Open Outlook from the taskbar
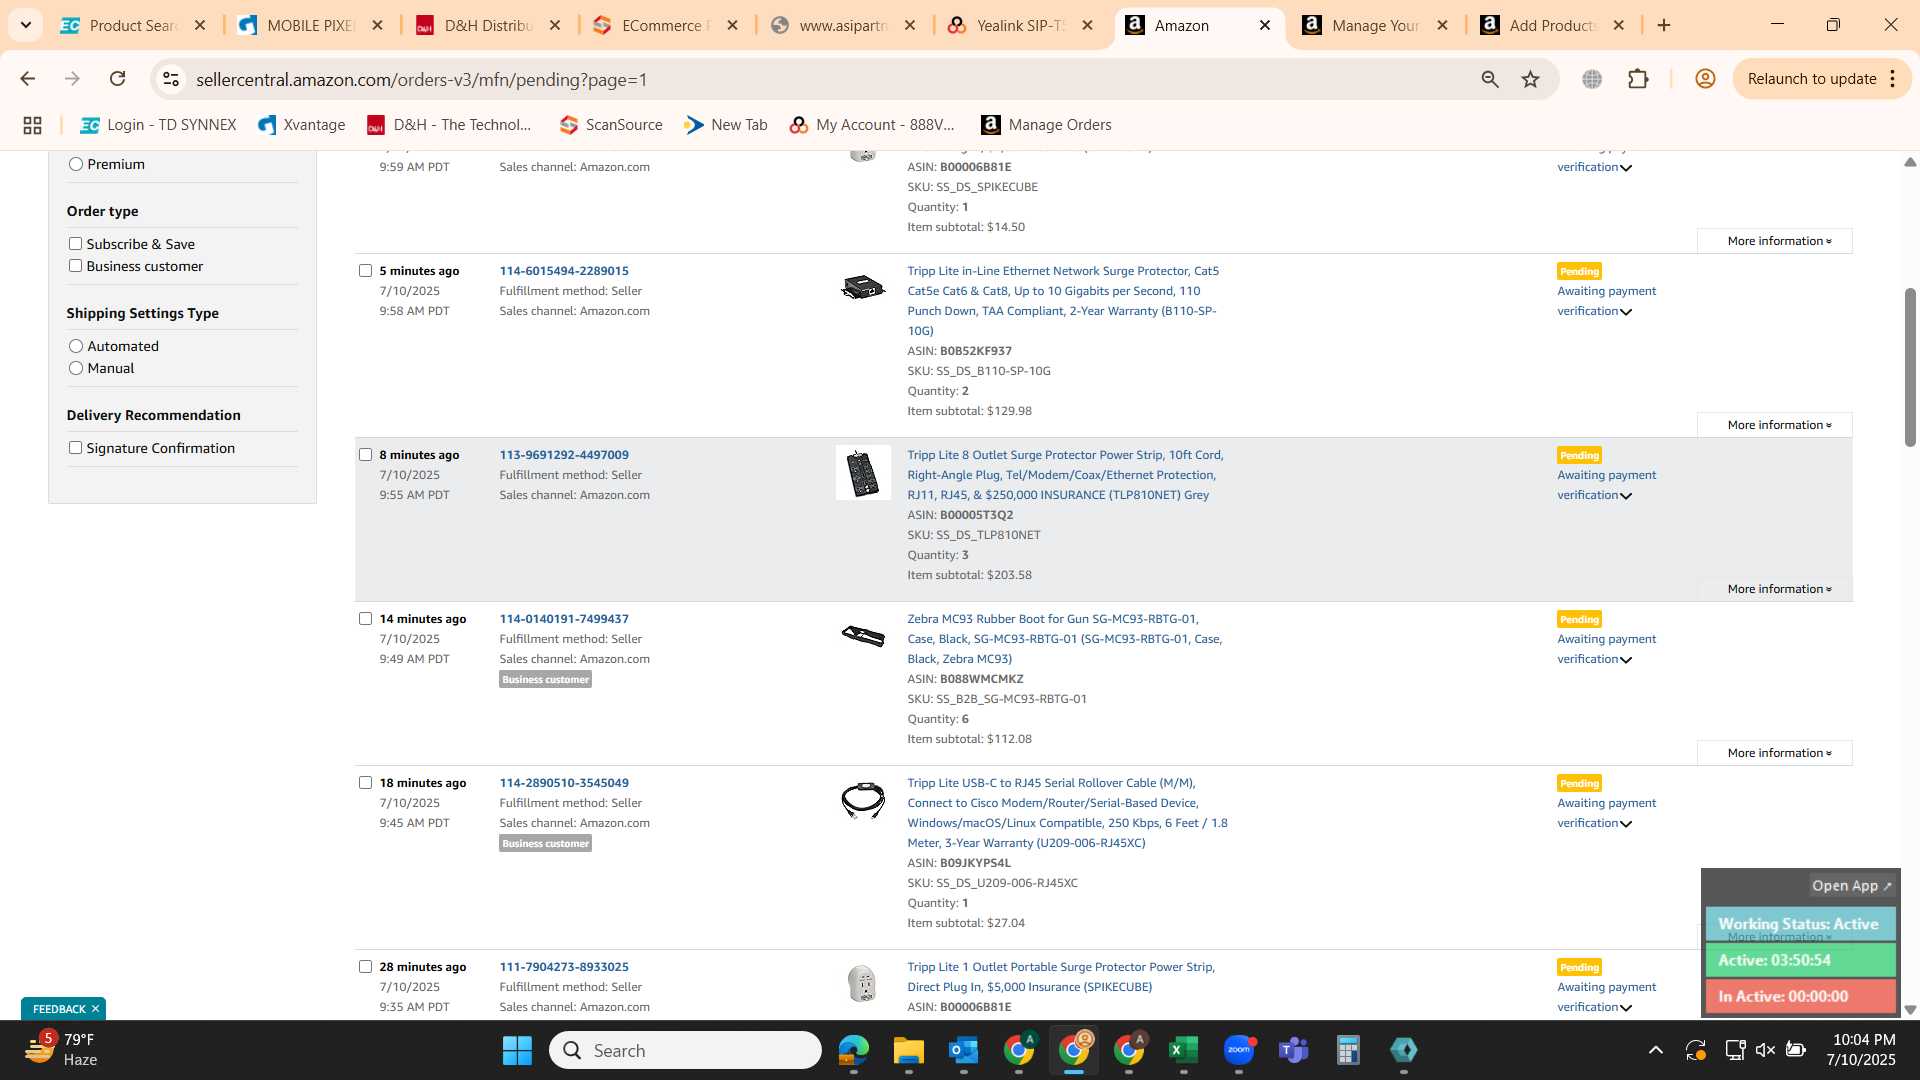 point(963,1050)
